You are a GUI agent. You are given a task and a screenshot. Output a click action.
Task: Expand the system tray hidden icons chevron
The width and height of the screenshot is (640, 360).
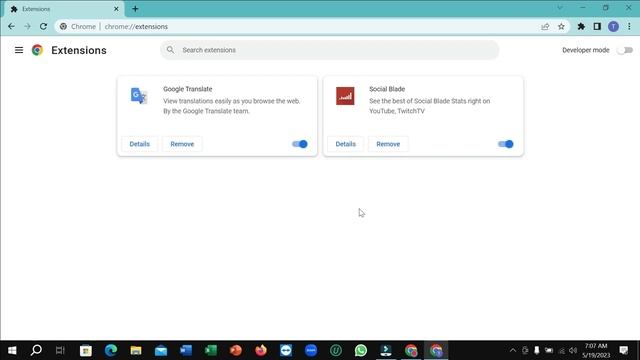(513, 350)
